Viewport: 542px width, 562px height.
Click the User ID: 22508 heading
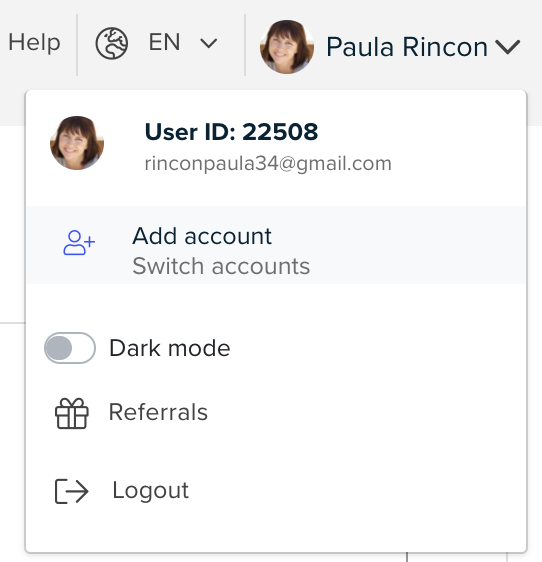(231, 132)
